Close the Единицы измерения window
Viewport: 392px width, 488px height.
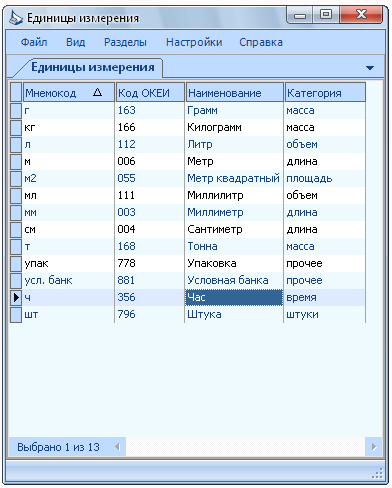tap(361, 15)
